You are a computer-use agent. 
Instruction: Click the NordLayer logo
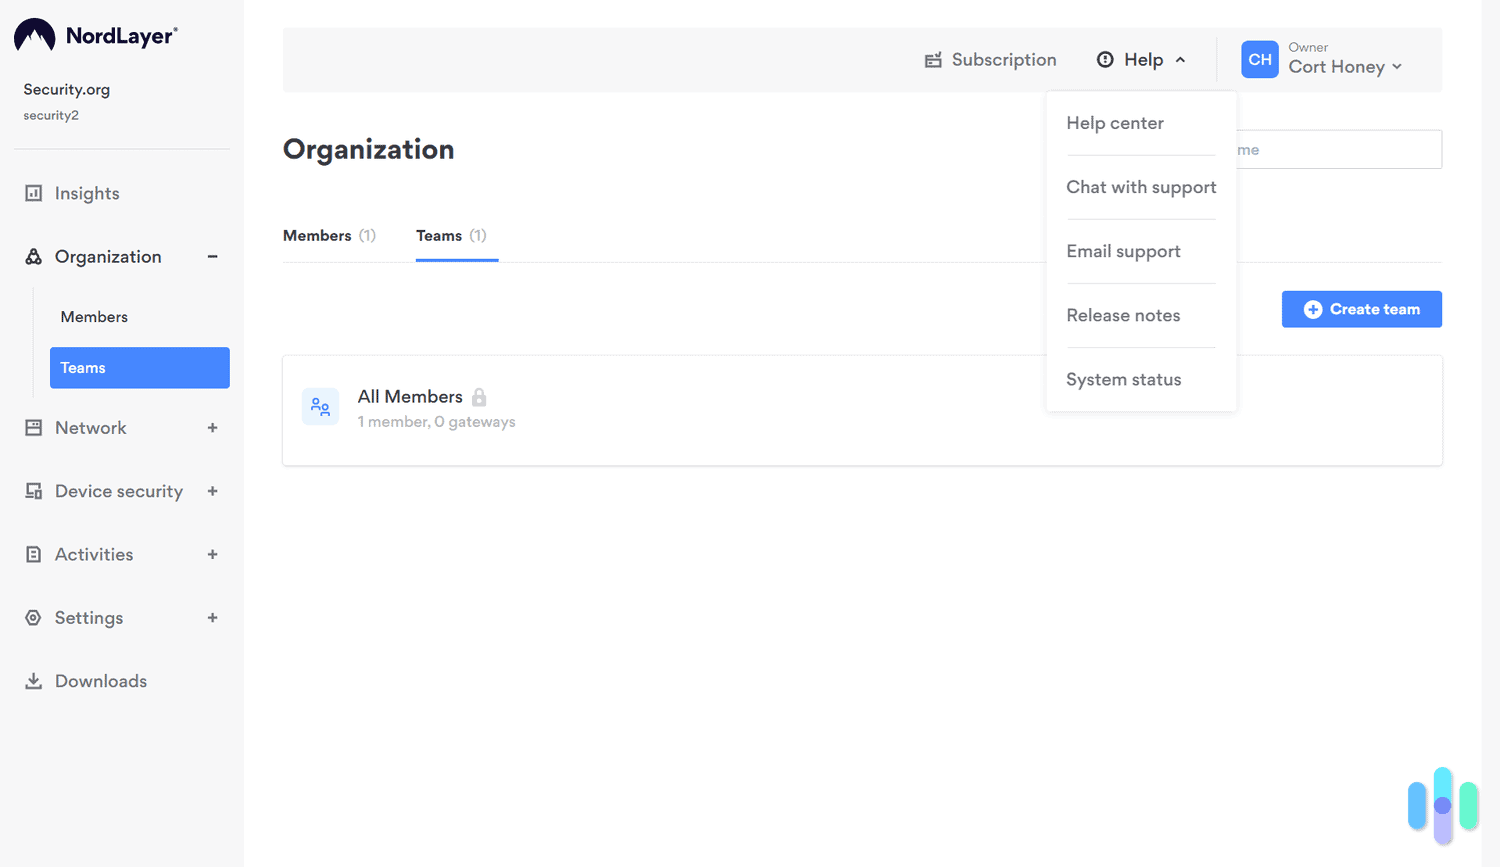click(x=94, y=33)
